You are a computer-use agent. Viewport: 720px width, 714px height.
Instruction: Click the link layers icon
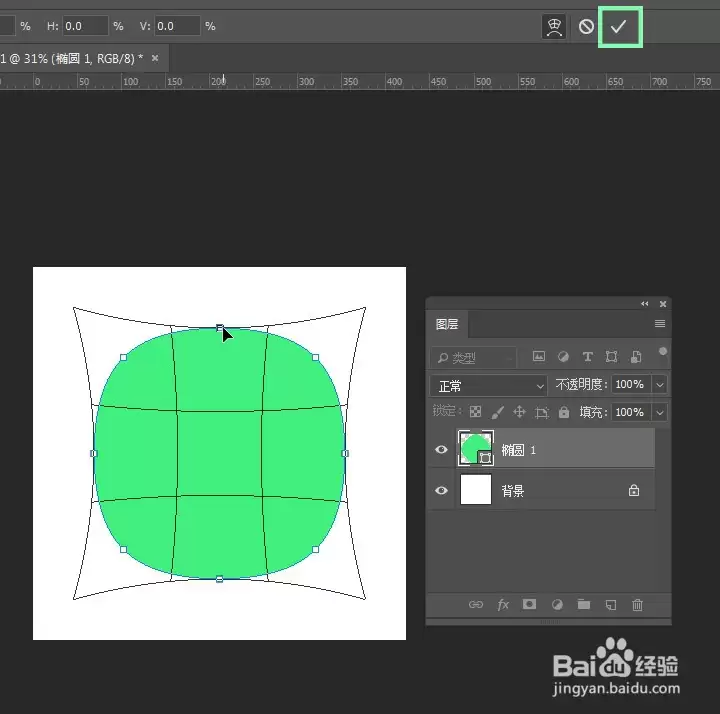(x=476, y=605)
